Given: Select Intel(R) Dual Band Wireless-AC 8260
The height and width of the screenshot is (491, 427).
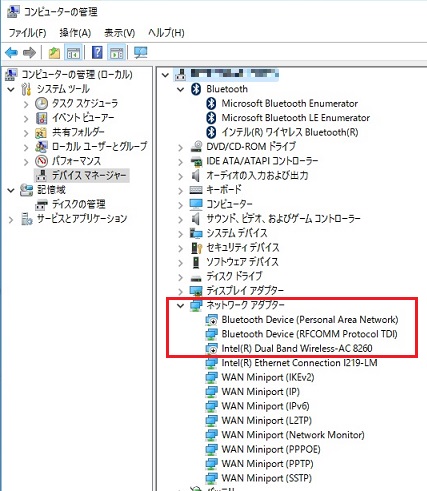Looking at the screenshot, I should coord(297,349).
